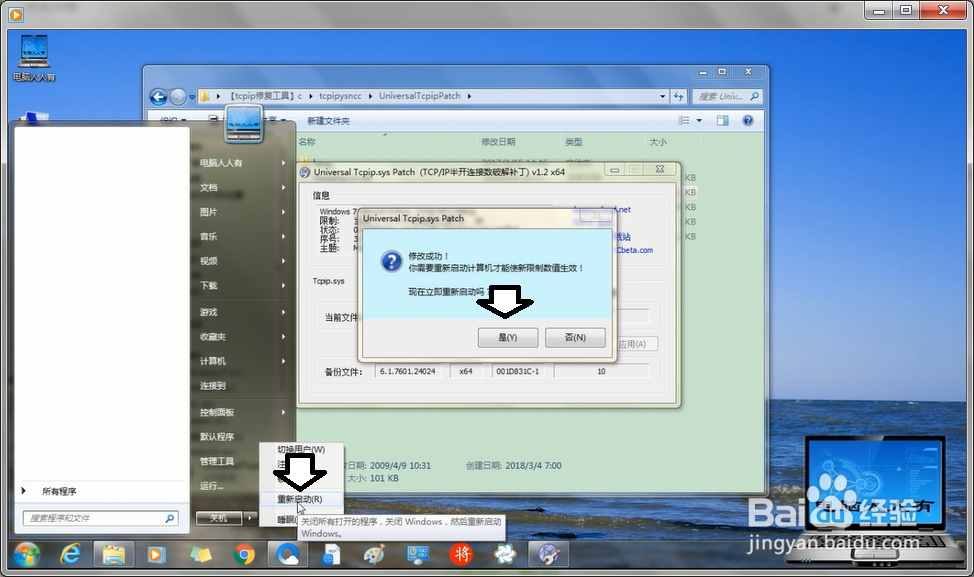Expand the shutdown options arrow button
Viewport: 974px width, 577px height.
click(x=250, y=517)
